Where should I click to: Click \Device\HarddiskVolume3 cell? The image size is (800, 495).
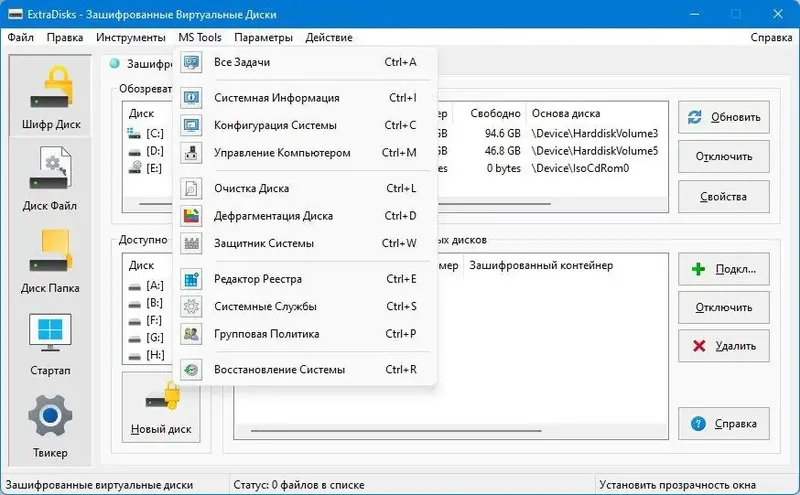(594, 134)
